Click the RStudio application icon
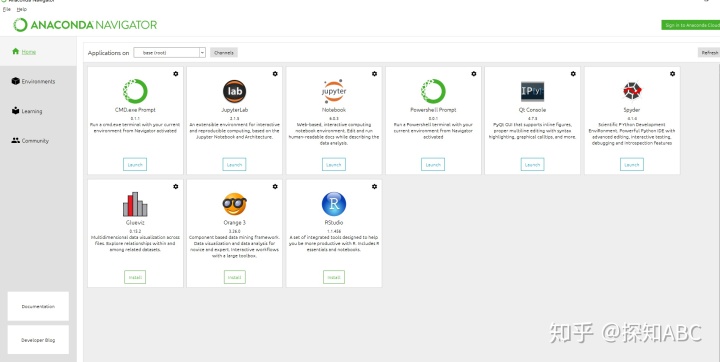720x362 pixels. pos(334,204)
